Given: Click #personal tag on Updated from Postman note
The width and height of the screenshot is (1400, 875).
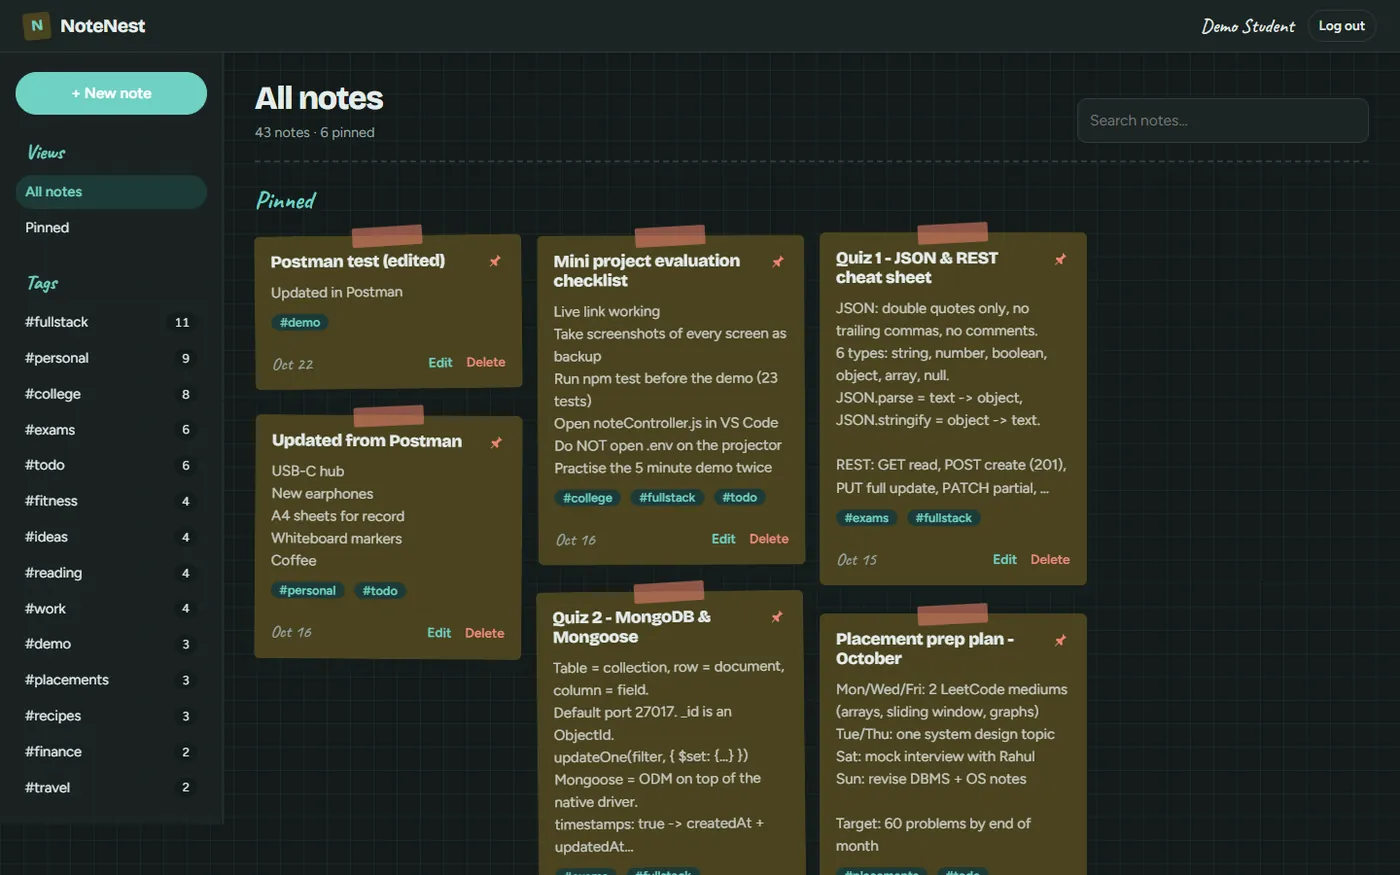Looking at the screenshot, I should click(307, 591).
